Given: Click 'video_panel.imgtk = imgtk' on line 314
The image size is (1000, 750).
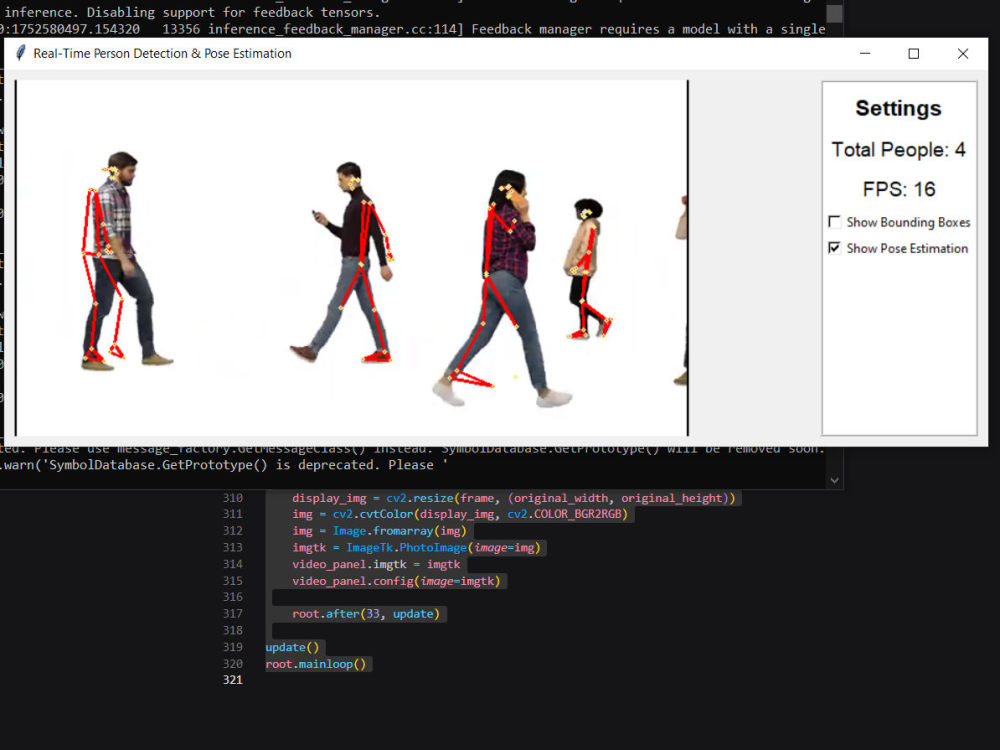Looking at the screenshot, I should [376, 564].
